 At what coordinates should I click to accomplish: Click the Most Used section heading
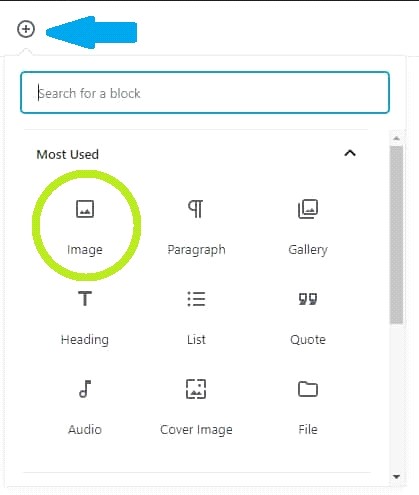[68, 154]
